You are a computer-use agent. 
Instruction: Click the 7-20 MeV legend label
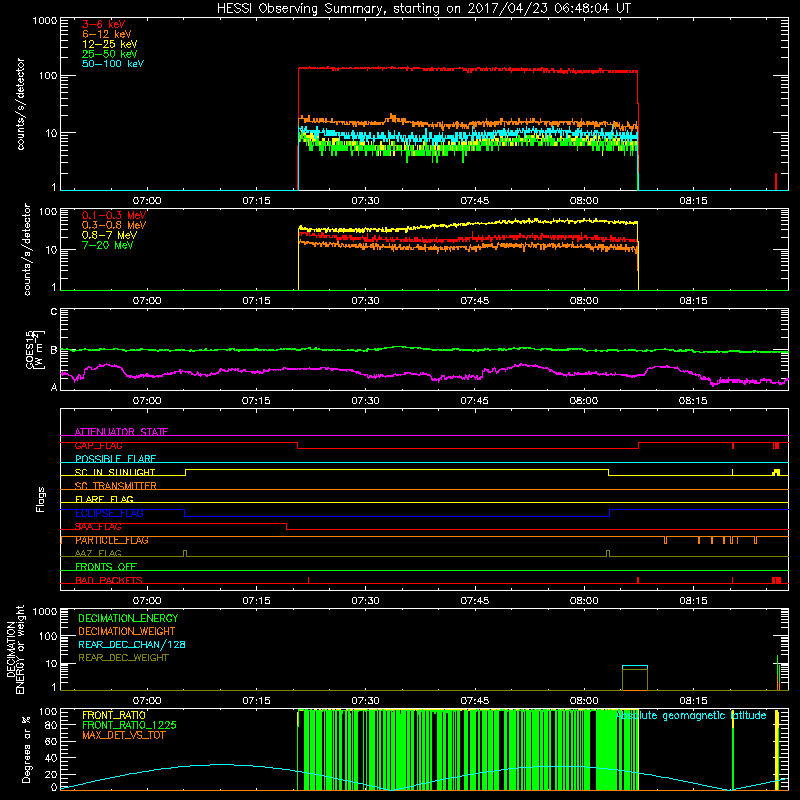(x=108, y=245)
